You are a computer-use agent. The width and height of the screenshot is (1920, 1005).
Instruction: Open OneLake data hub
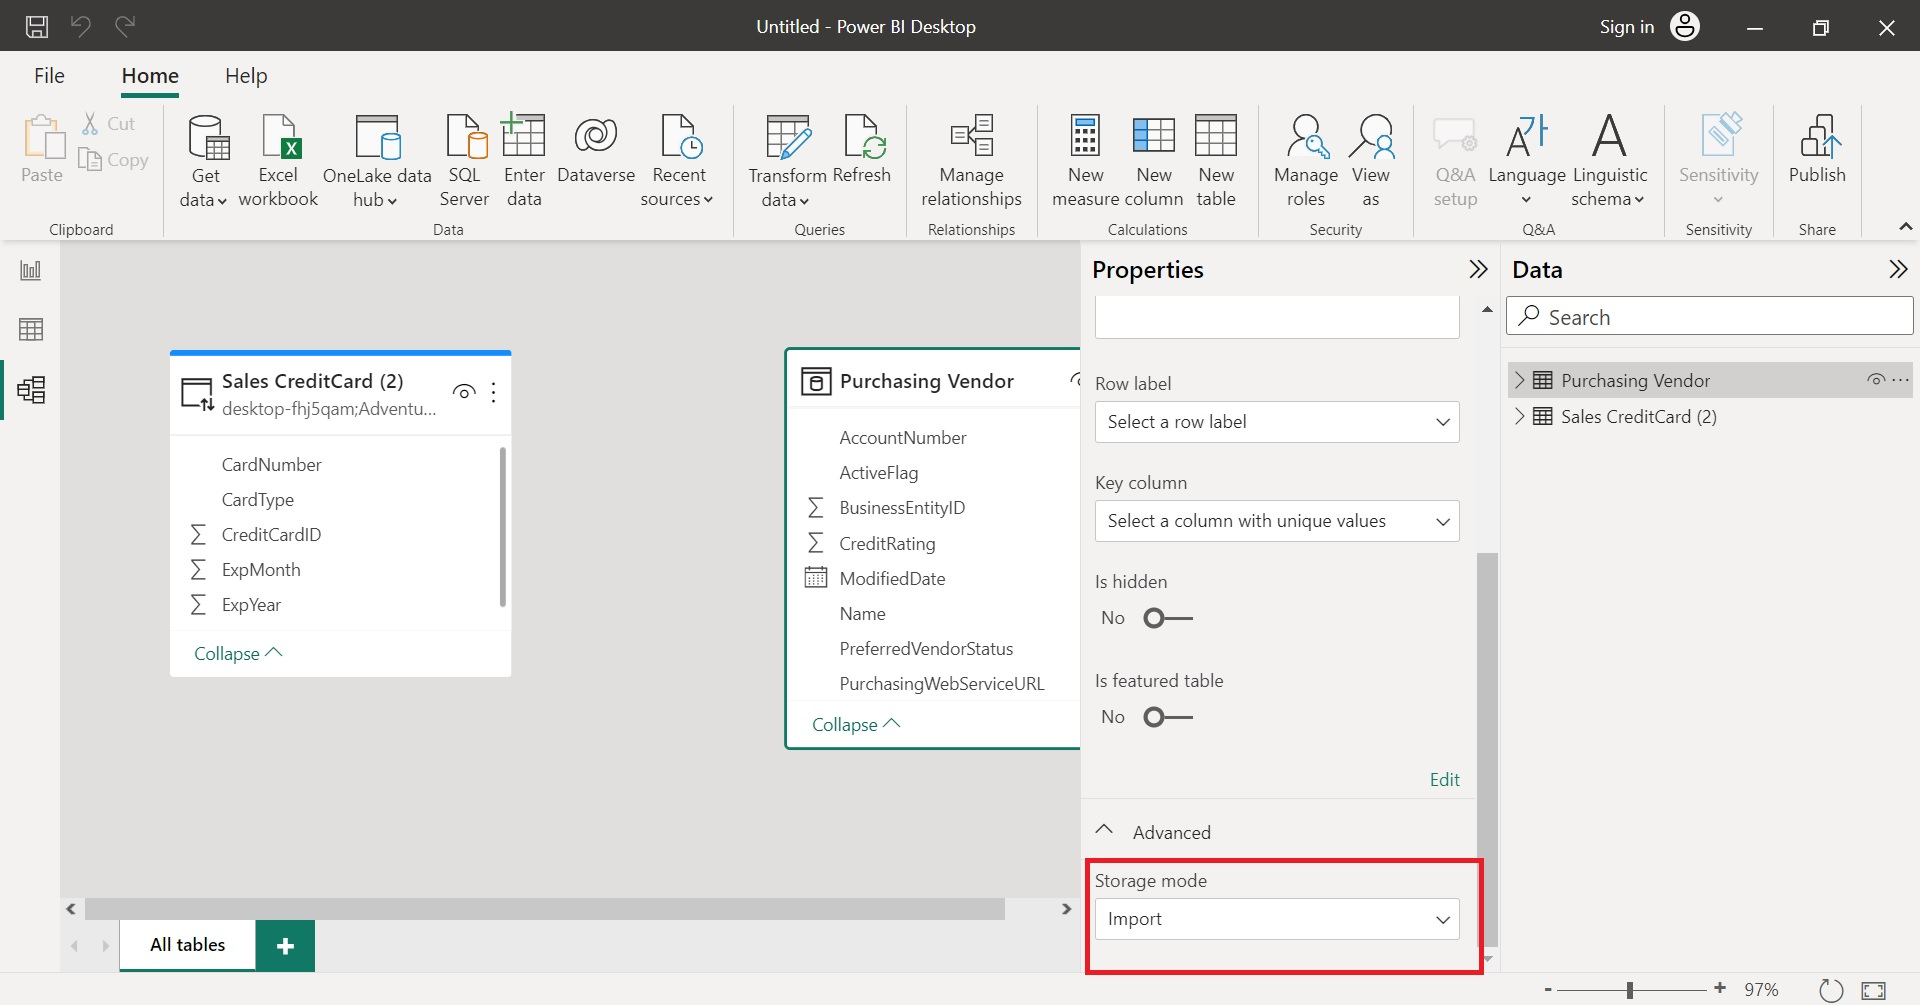point(377,161)
